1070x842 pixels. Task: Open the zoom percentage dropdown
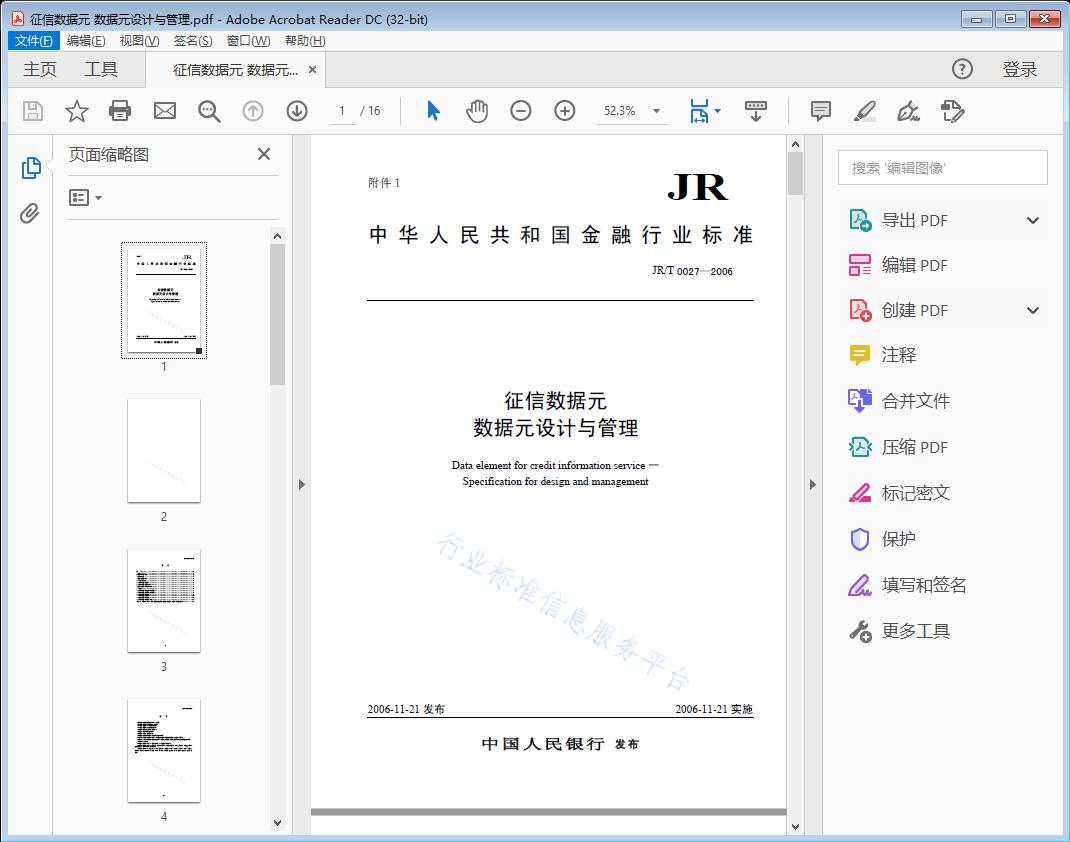[x=655, y=111]
